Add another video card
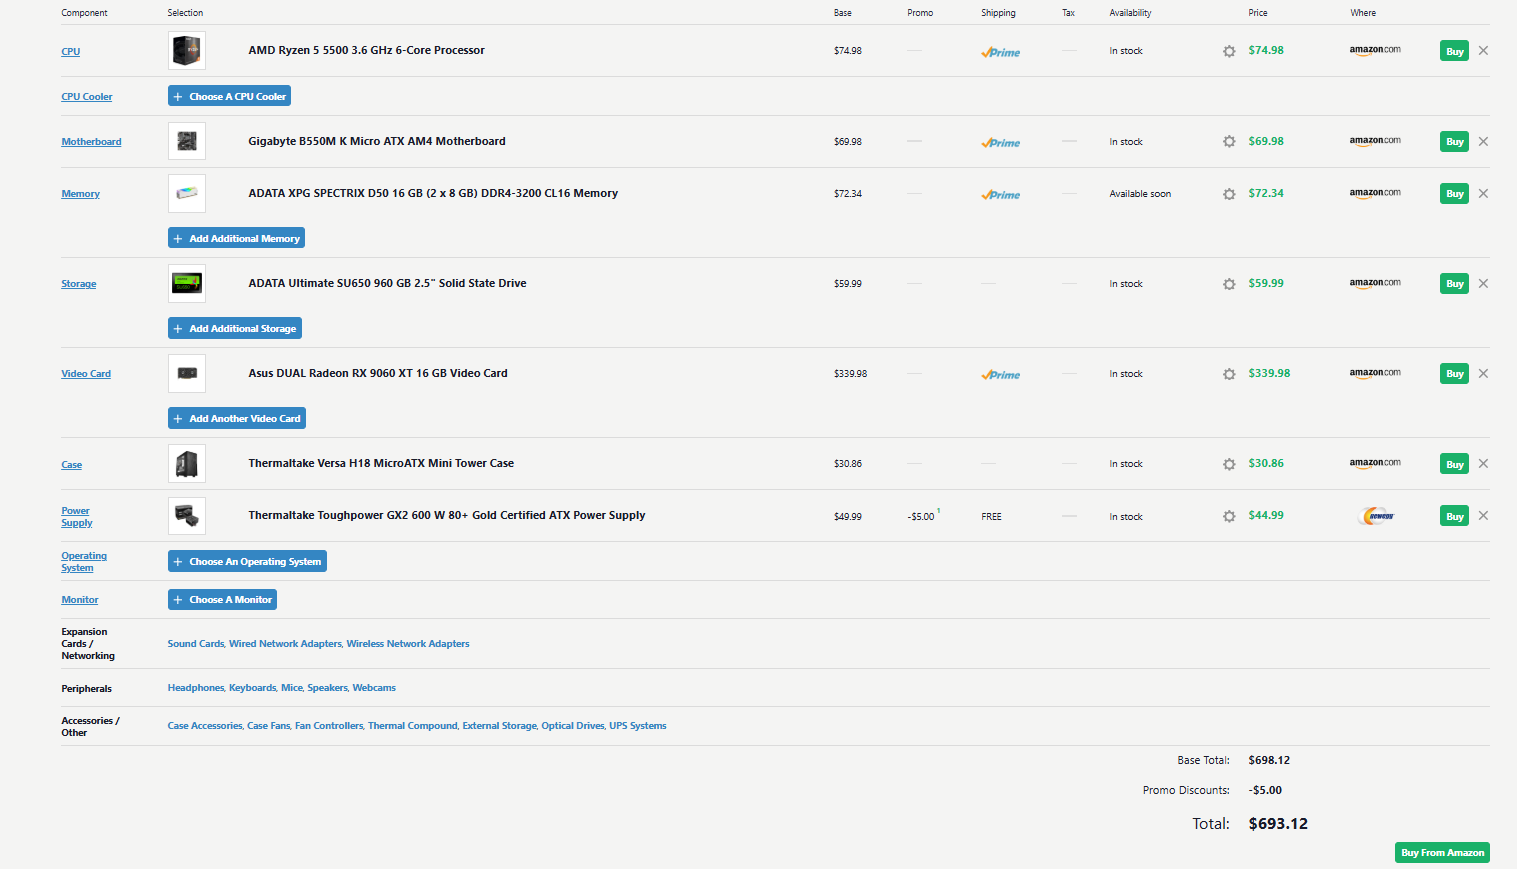Screen dimensions: 1517x869 [237, 419]
